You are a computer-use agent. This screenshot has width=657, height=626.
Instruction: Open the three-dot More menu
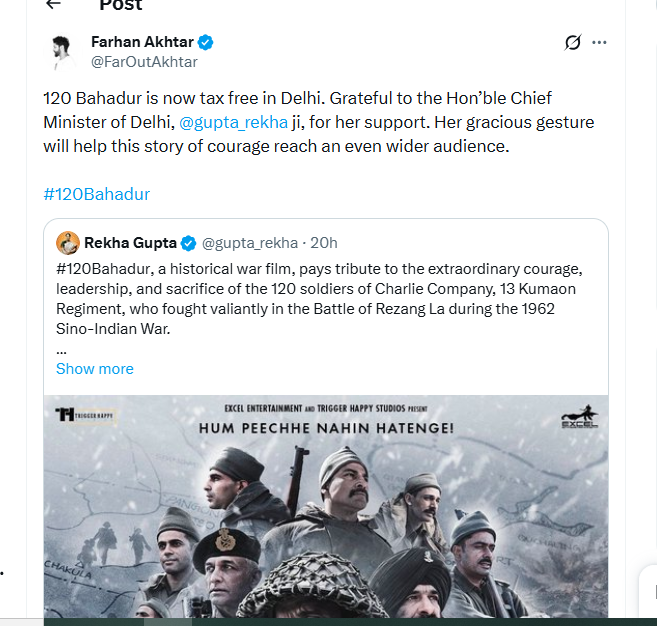[599, 43]
